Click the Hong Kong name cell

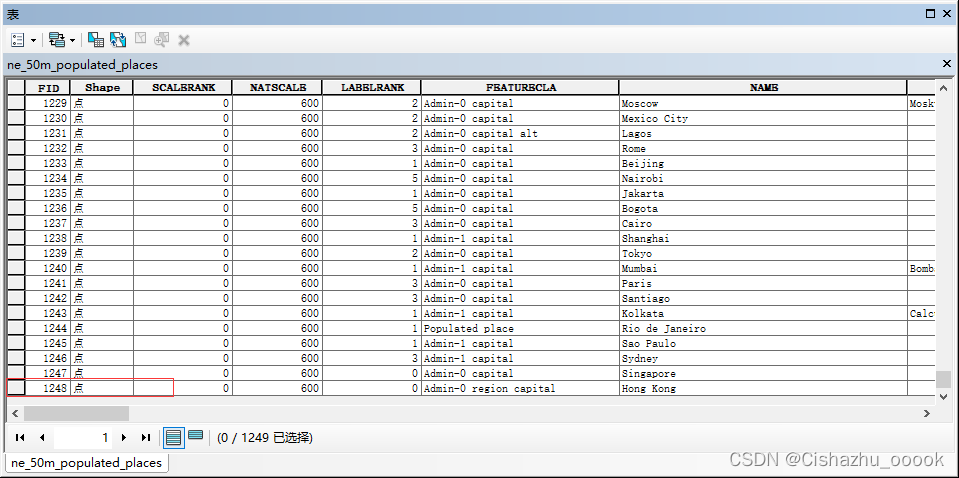pyautogui.click(x=763, y=388)
